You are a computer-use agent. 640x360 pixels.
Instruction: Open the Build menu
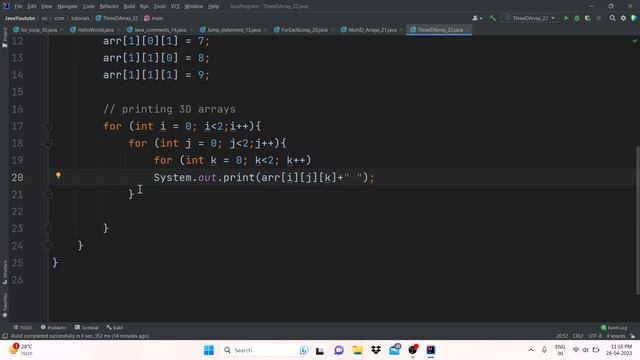pos(129,6)
